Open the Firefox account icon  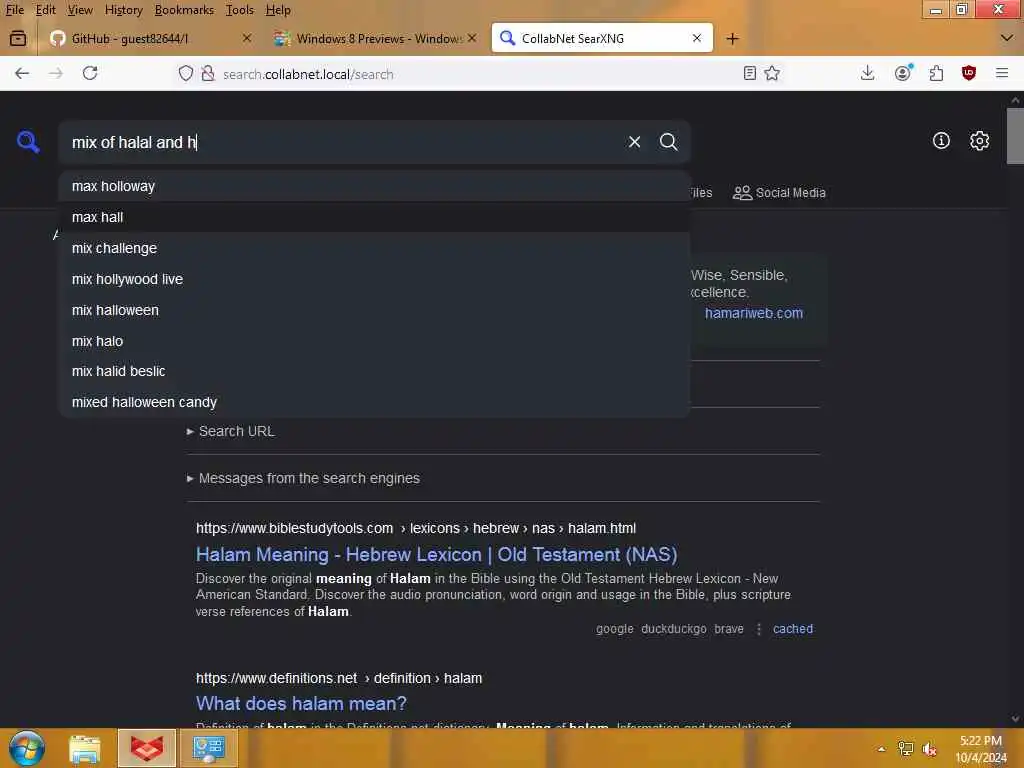[903, 73]
